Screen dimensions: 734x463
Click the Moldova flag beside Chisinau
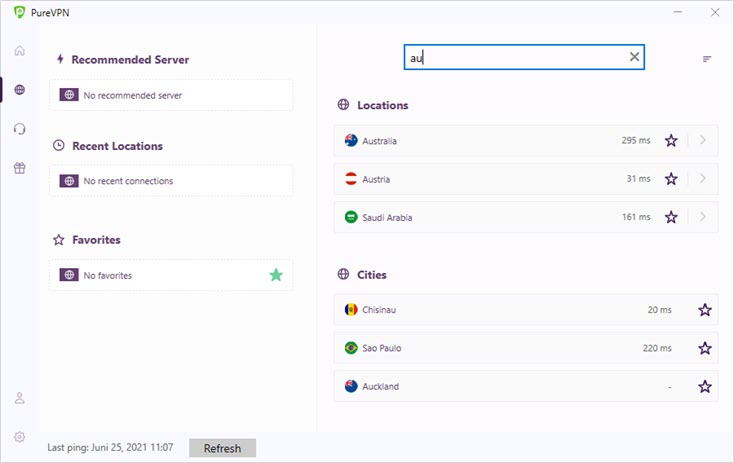click(x=351, y=310)
